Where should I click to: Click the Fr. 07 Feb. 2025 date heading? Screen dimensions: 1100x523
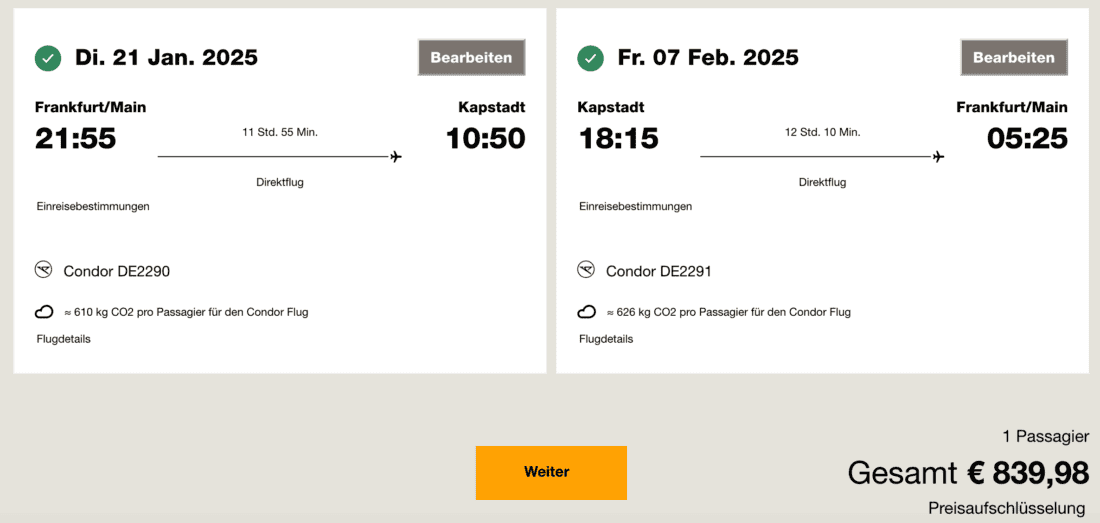pyautogui.click(x=708, y=58)
